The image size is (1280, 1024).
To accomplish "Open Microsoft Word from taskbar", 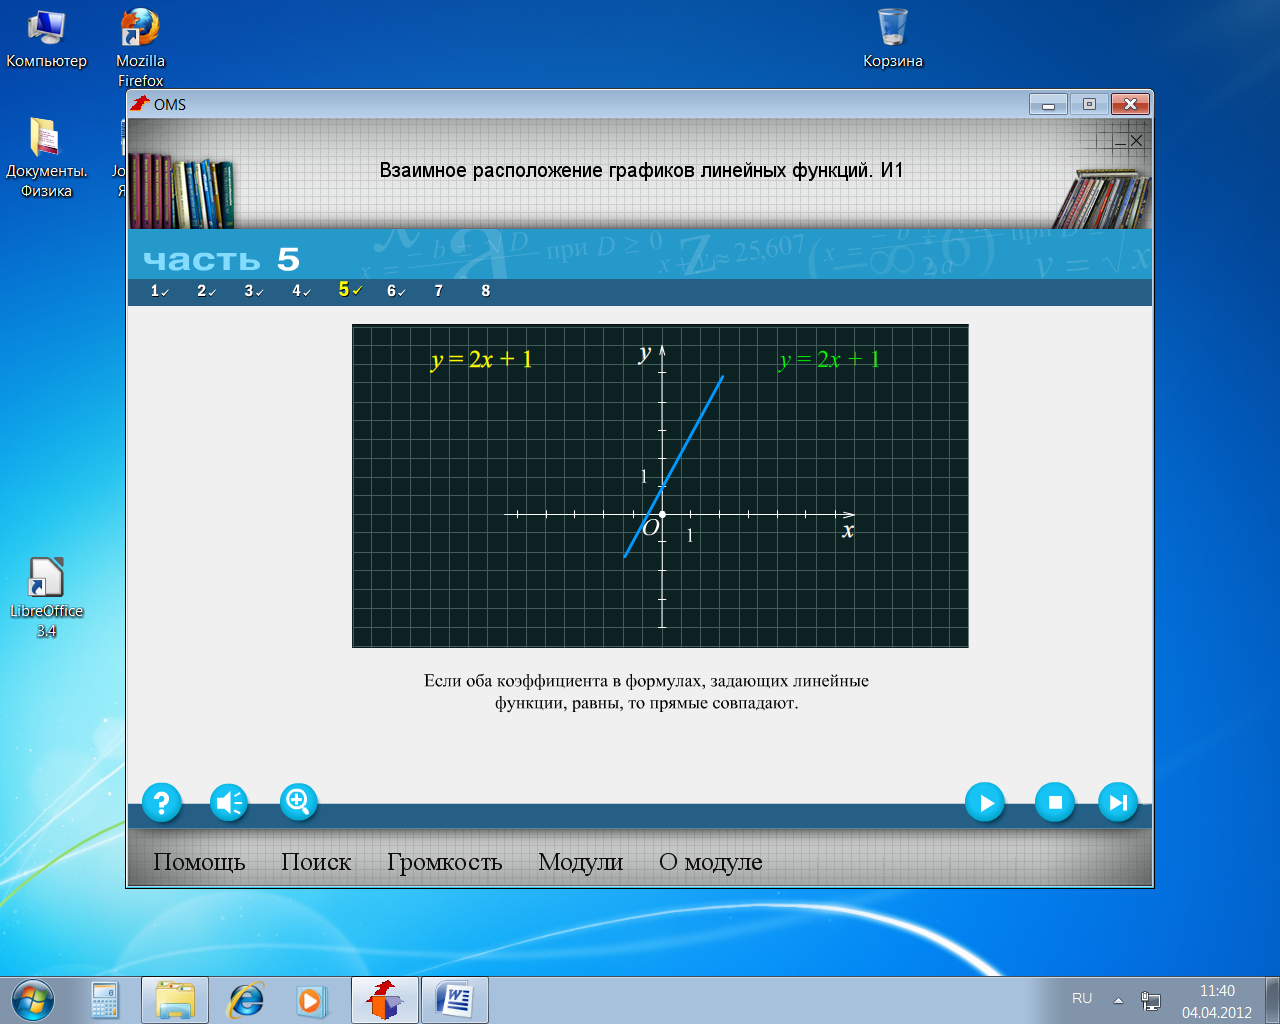I will tap(455, 1000).
